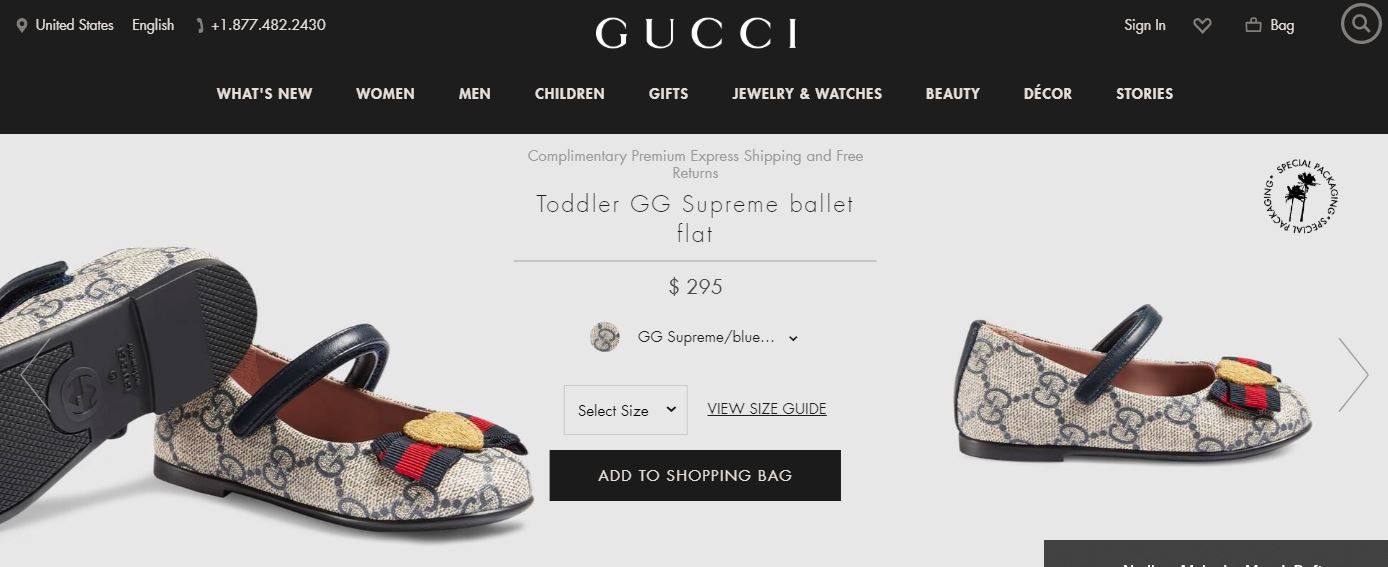Image resolution: width=1388 pixels, height=567 pixels.
Task: Click the United States location pin
Action: (x=22, y=25)
